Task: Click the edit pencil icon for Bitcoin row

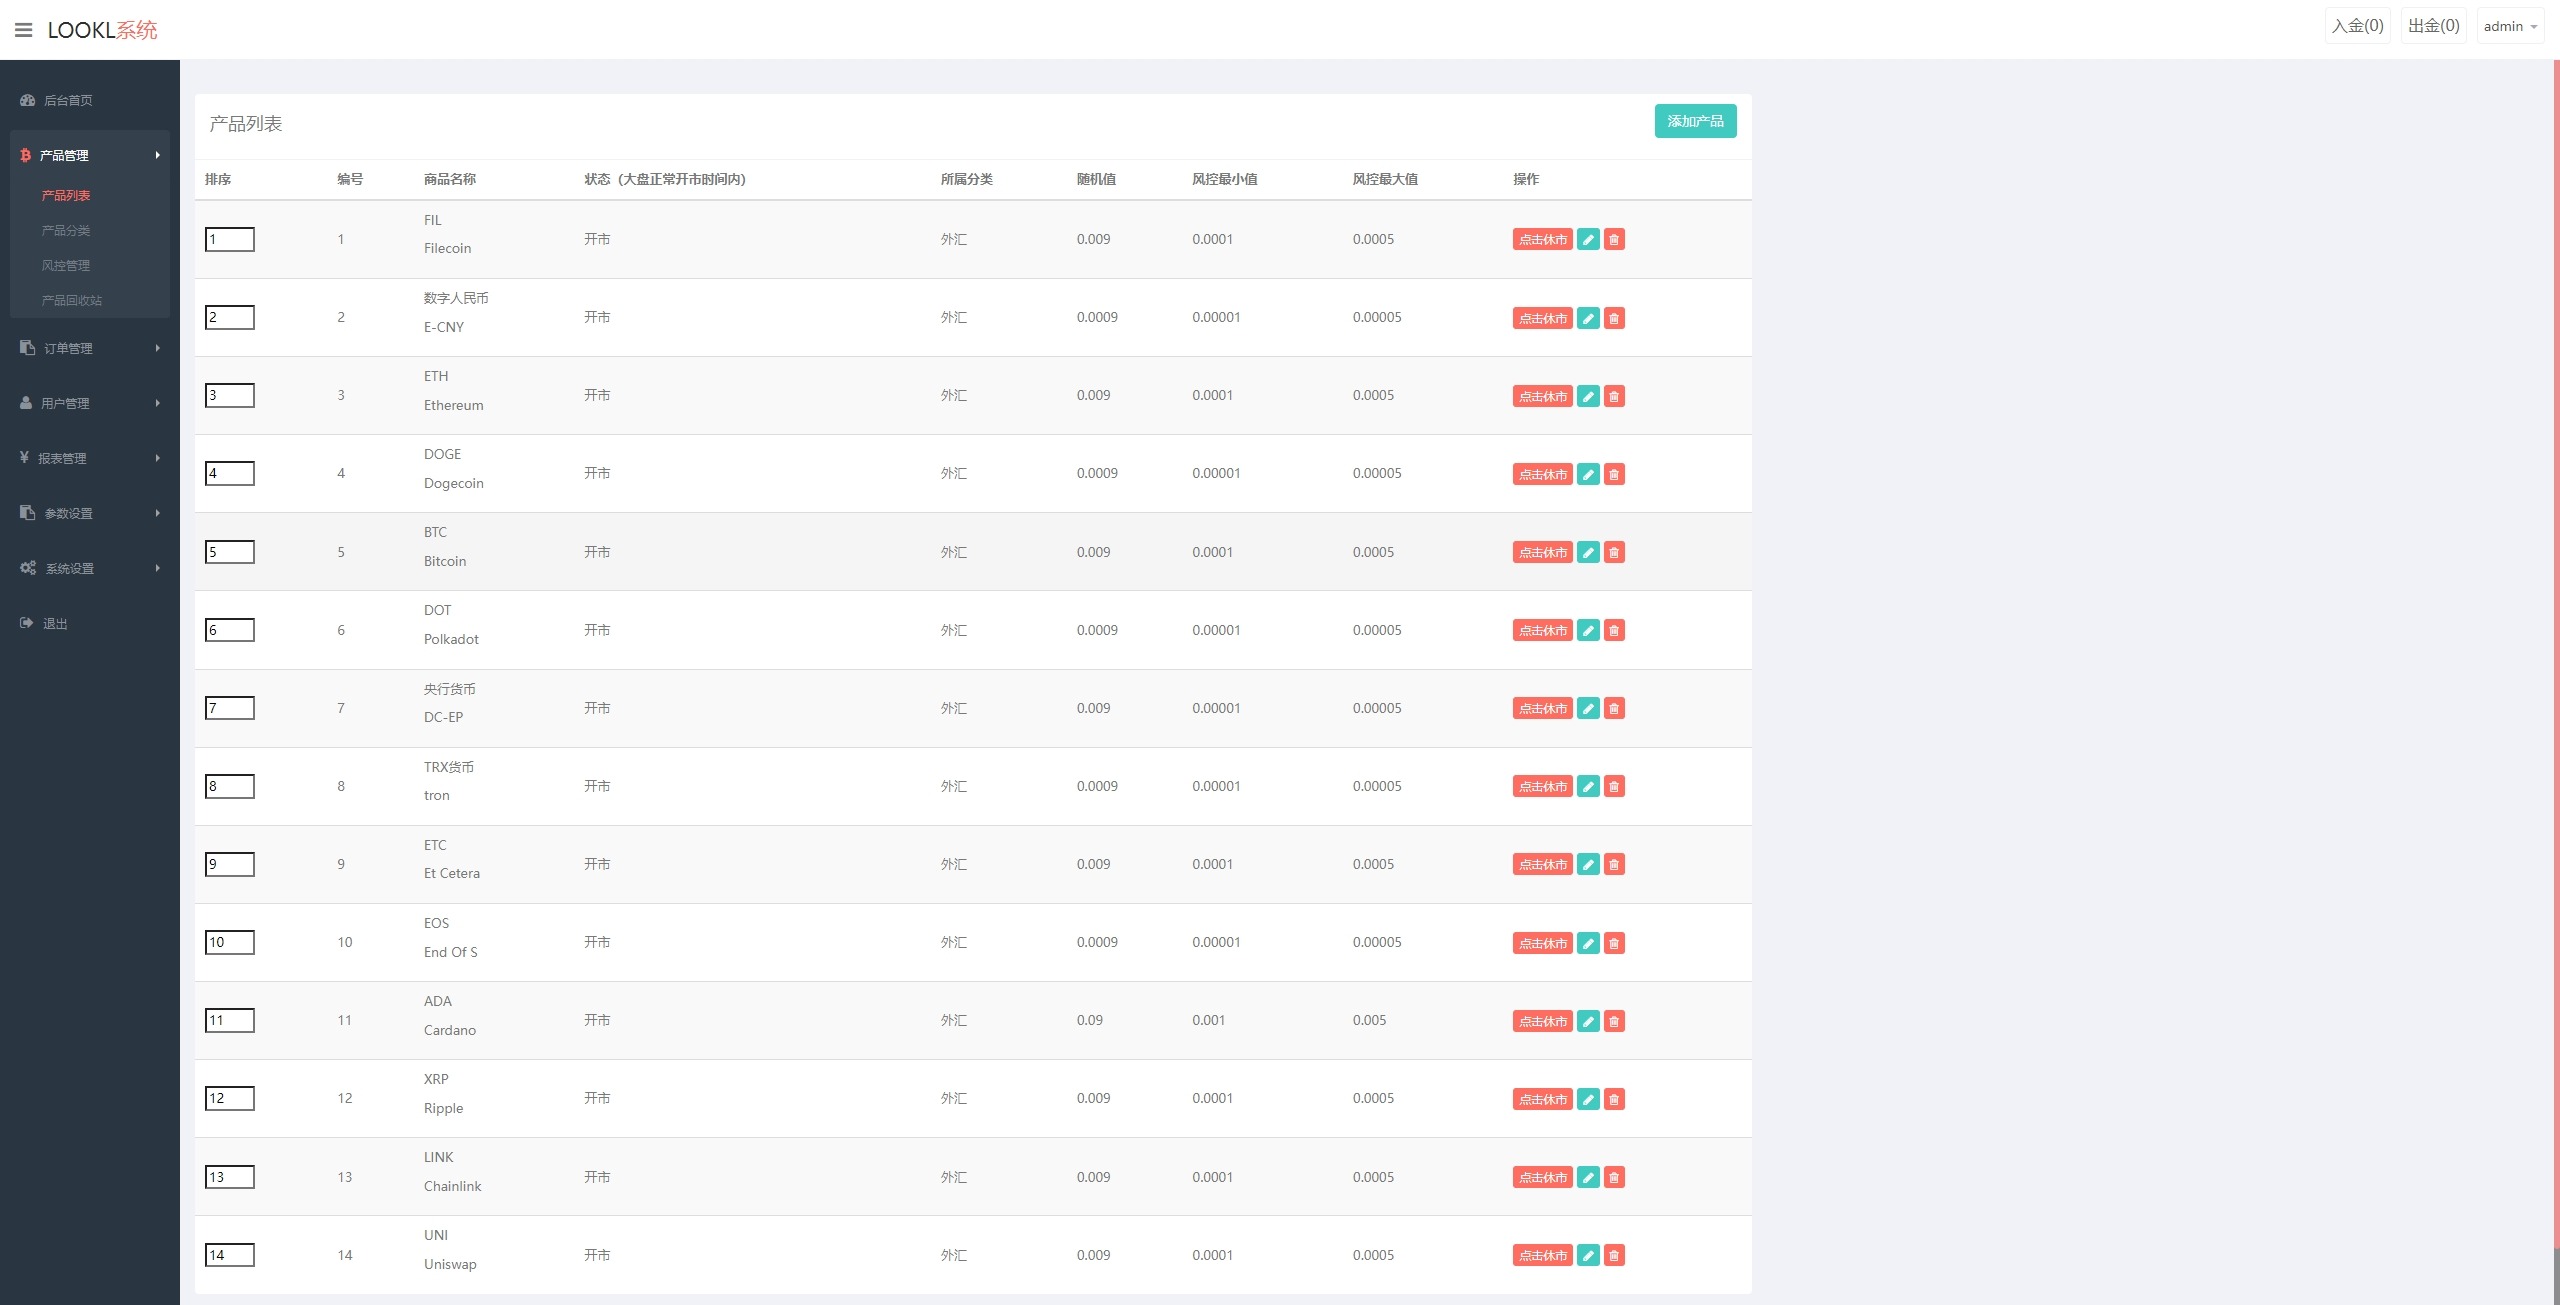Action: (x=1588, y=553)
